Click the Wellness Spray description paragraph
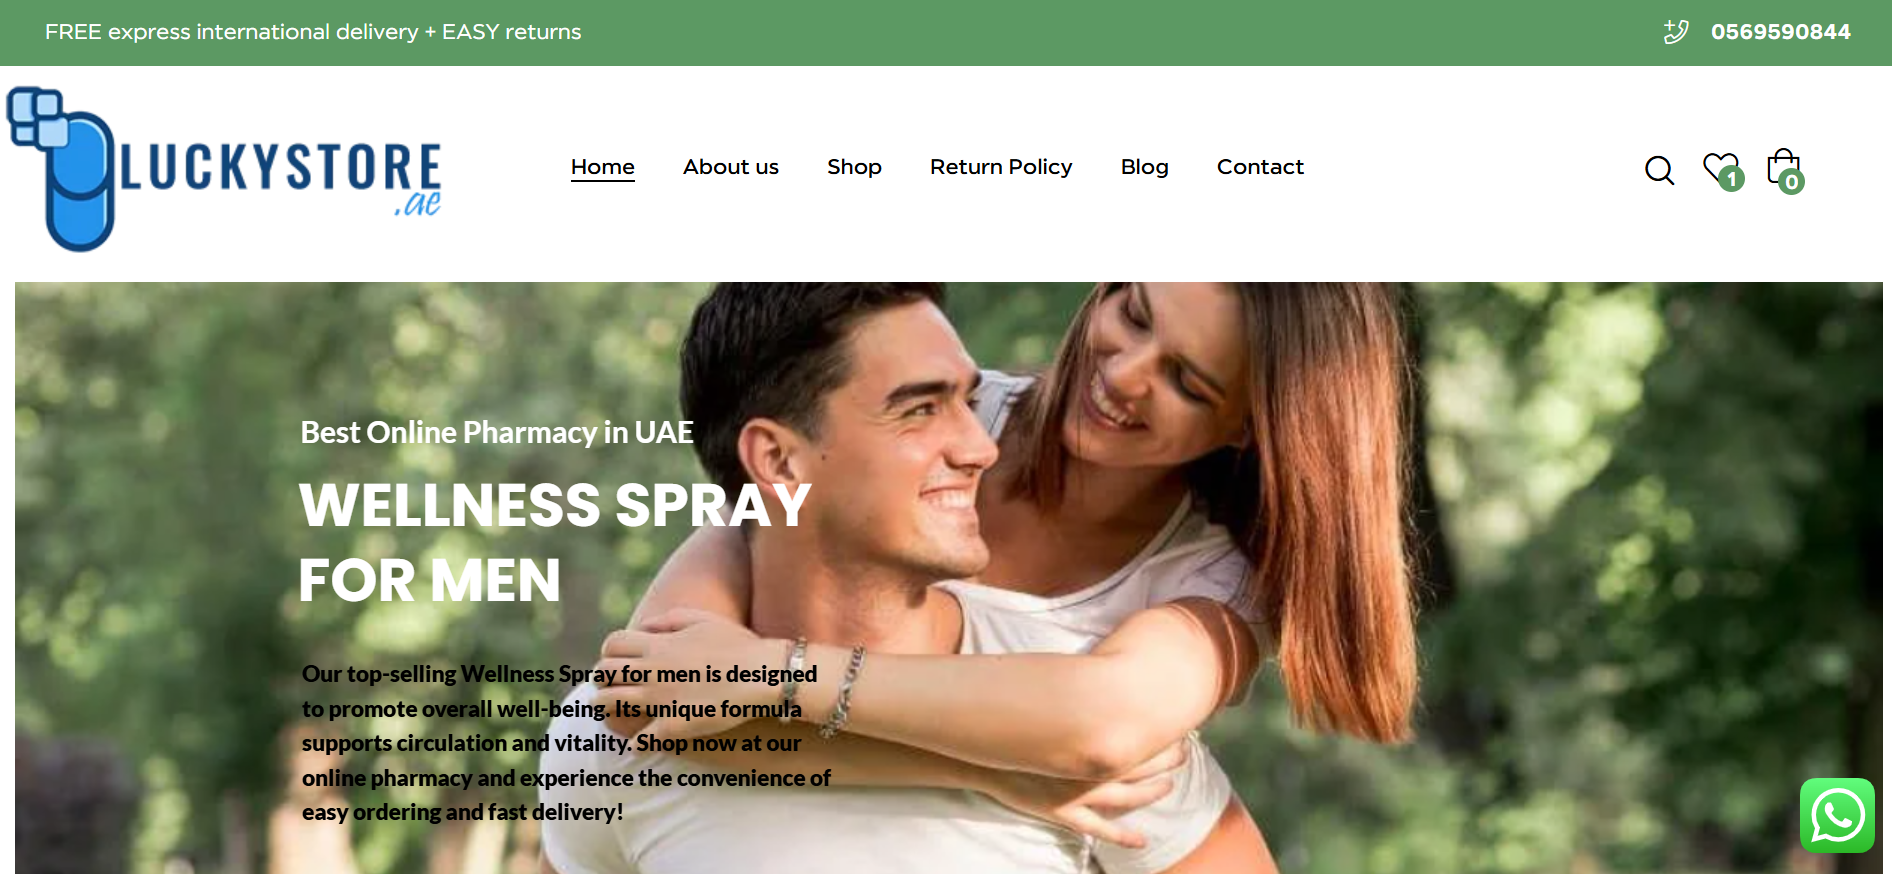This screenshot has width=1892, height=874. (x=566, y=743)
